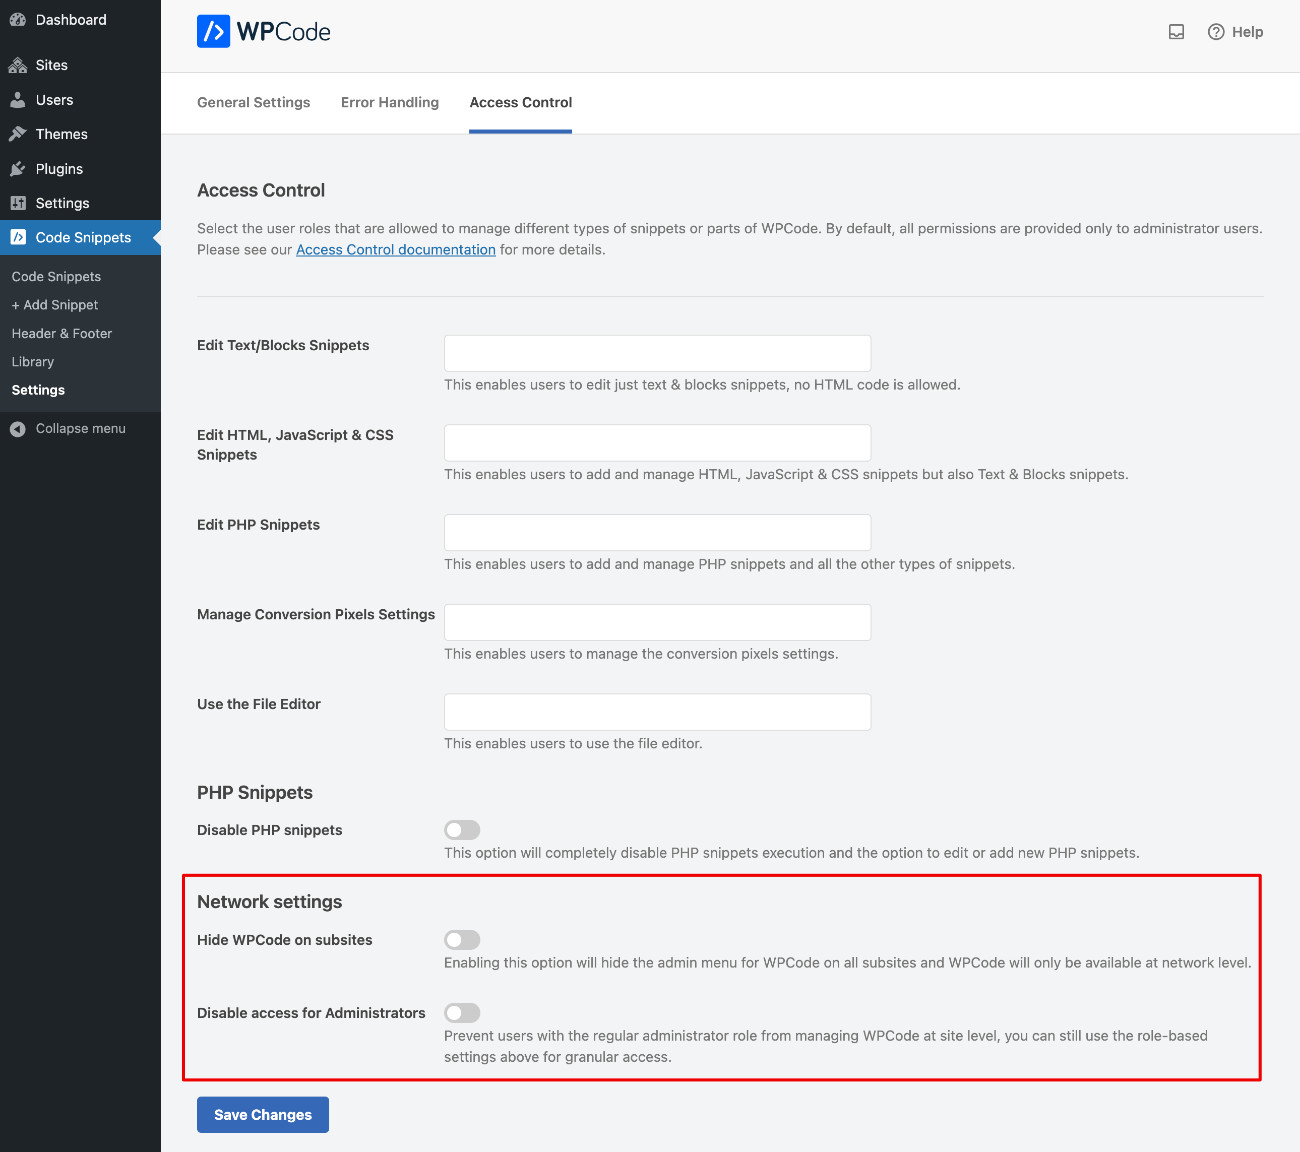Click the Users person icon
Screen dimensions: 1300x1152
pos(18,100)
